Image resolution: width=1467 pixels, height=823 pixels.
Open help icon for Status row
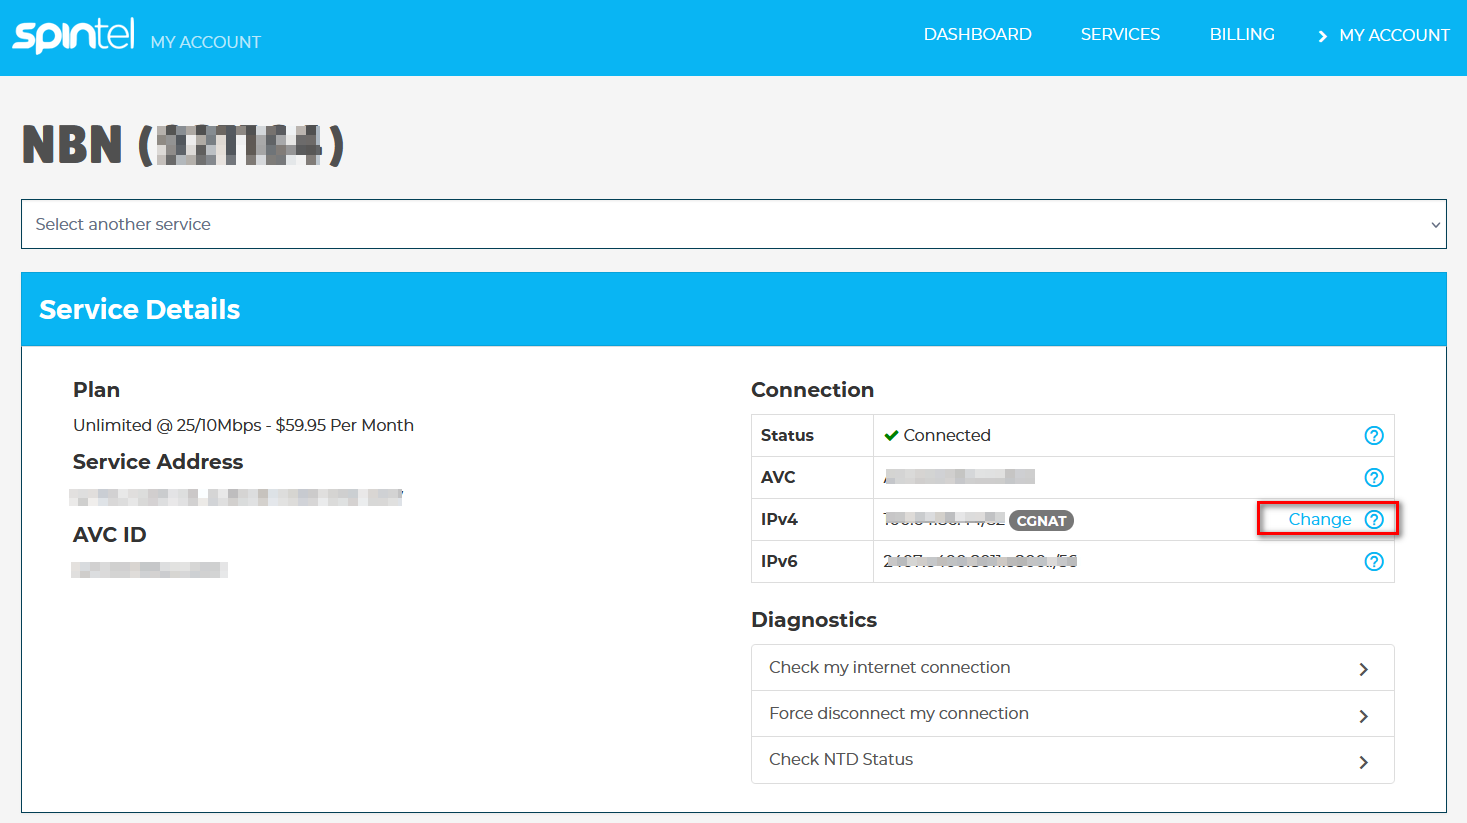coord(1374,435)
